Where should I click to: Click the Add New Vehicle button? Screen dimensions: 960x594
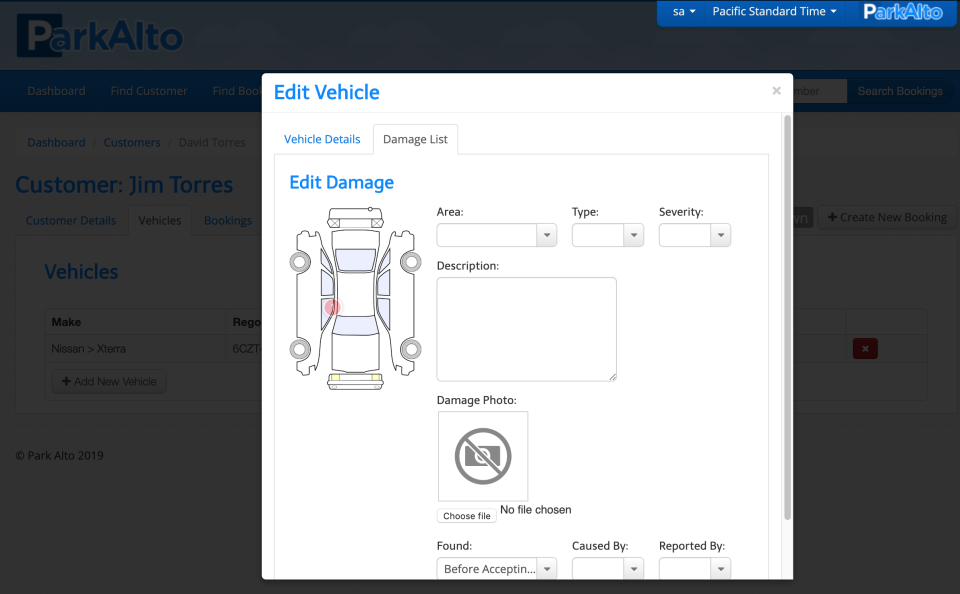[x=109, y=381]
